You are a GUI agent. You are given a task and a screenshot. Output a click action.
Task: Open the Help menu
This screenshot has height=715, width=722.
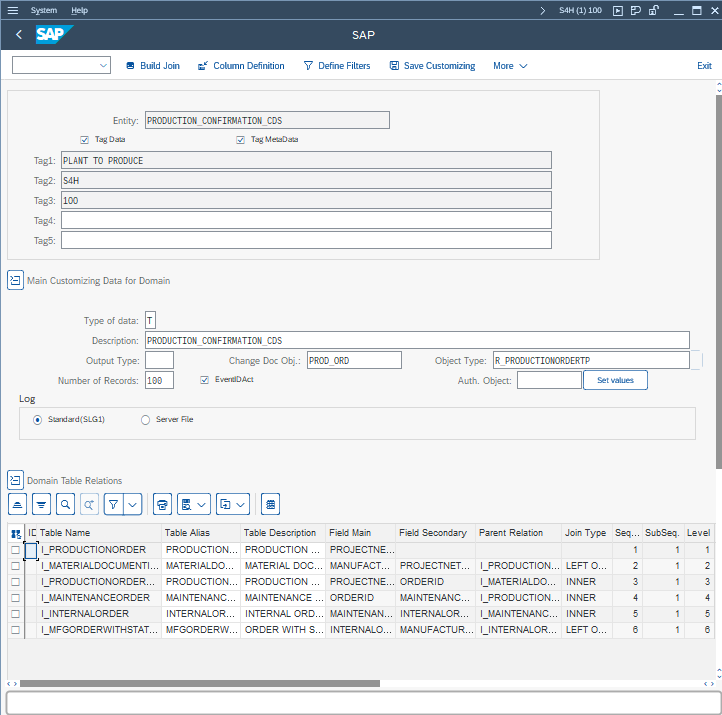pos(80,10)
